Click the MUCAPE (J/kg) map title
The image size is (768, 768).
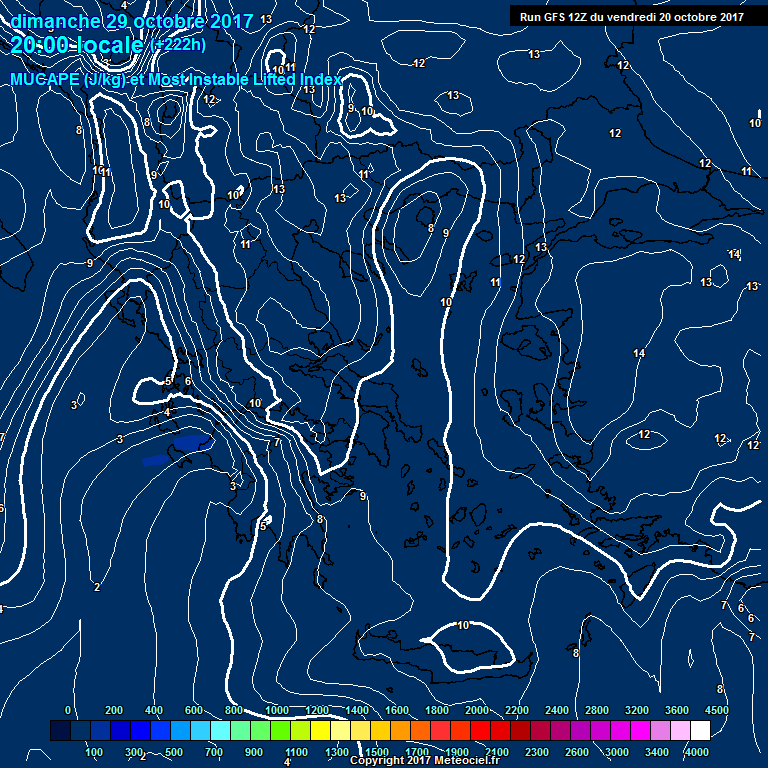click(175, 79)
